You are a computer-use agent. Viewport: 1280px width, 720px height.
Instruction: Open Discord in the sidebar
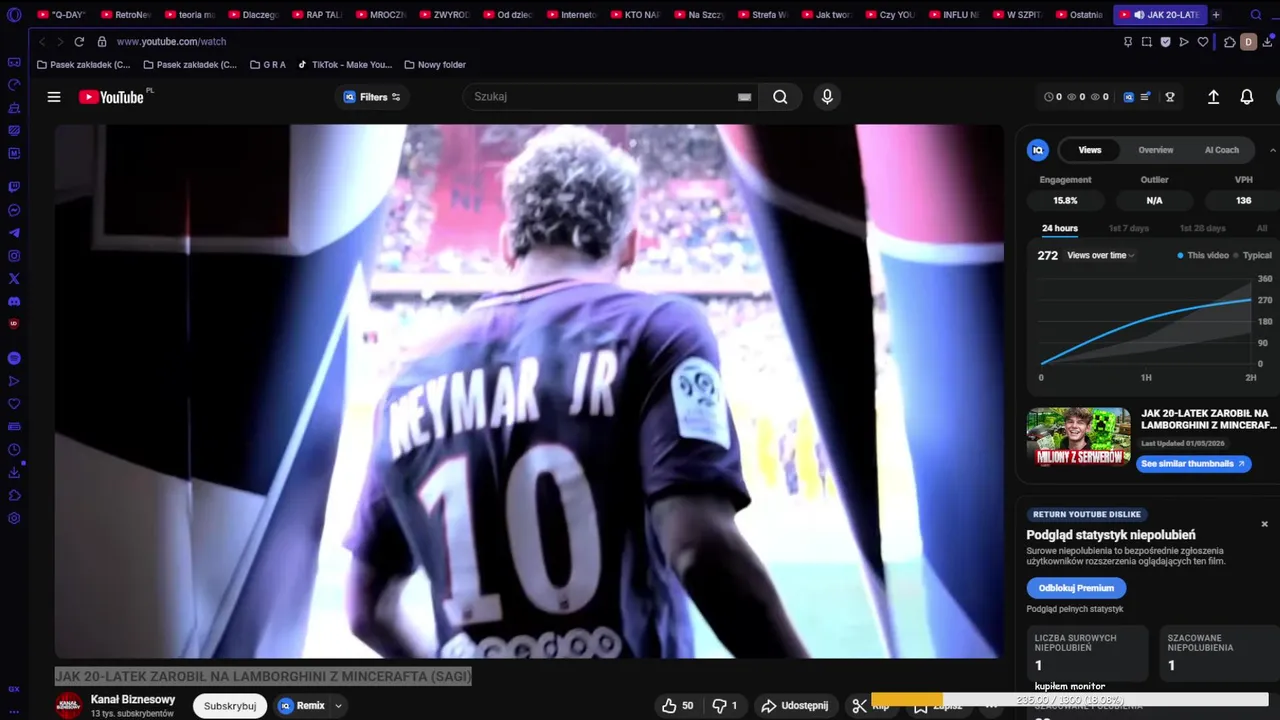pos(14,301)
